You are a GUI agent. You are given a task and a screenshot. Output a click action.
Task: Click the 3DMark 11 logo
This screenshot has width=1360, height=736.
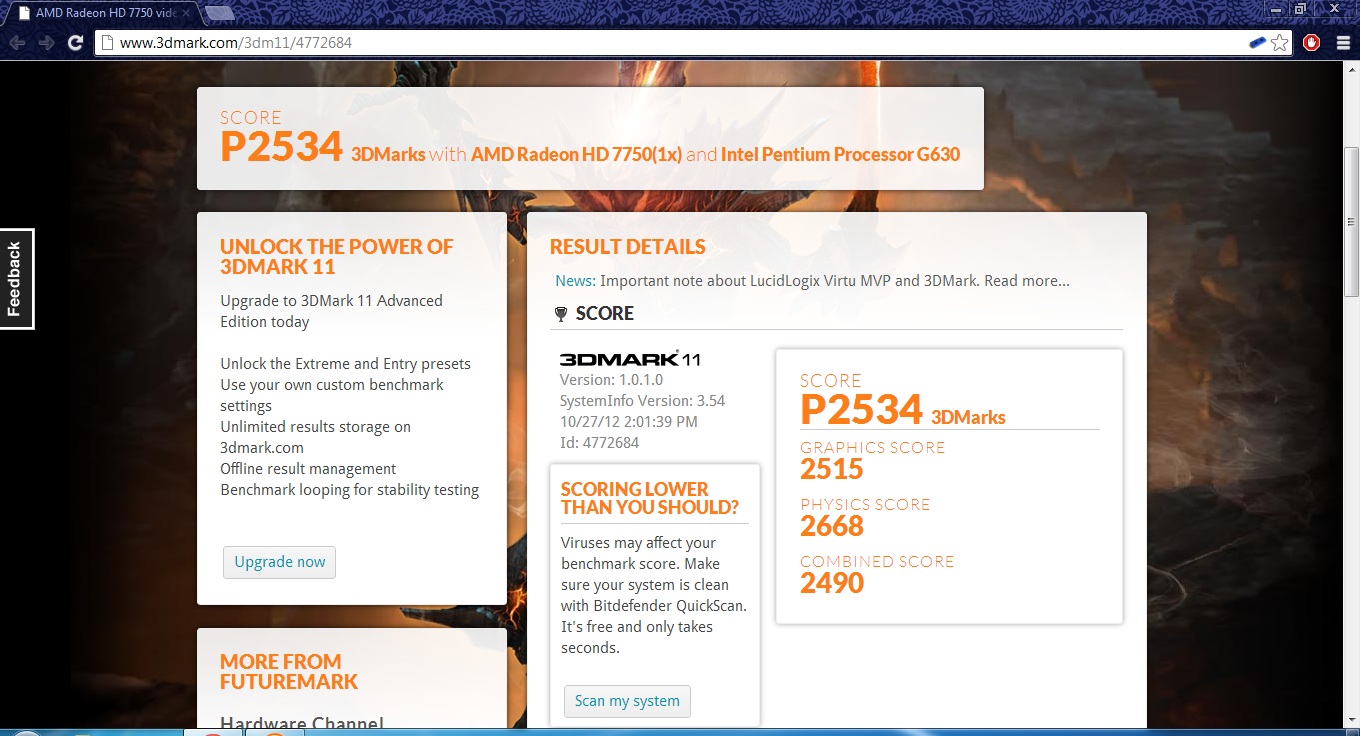click(630, 358)
